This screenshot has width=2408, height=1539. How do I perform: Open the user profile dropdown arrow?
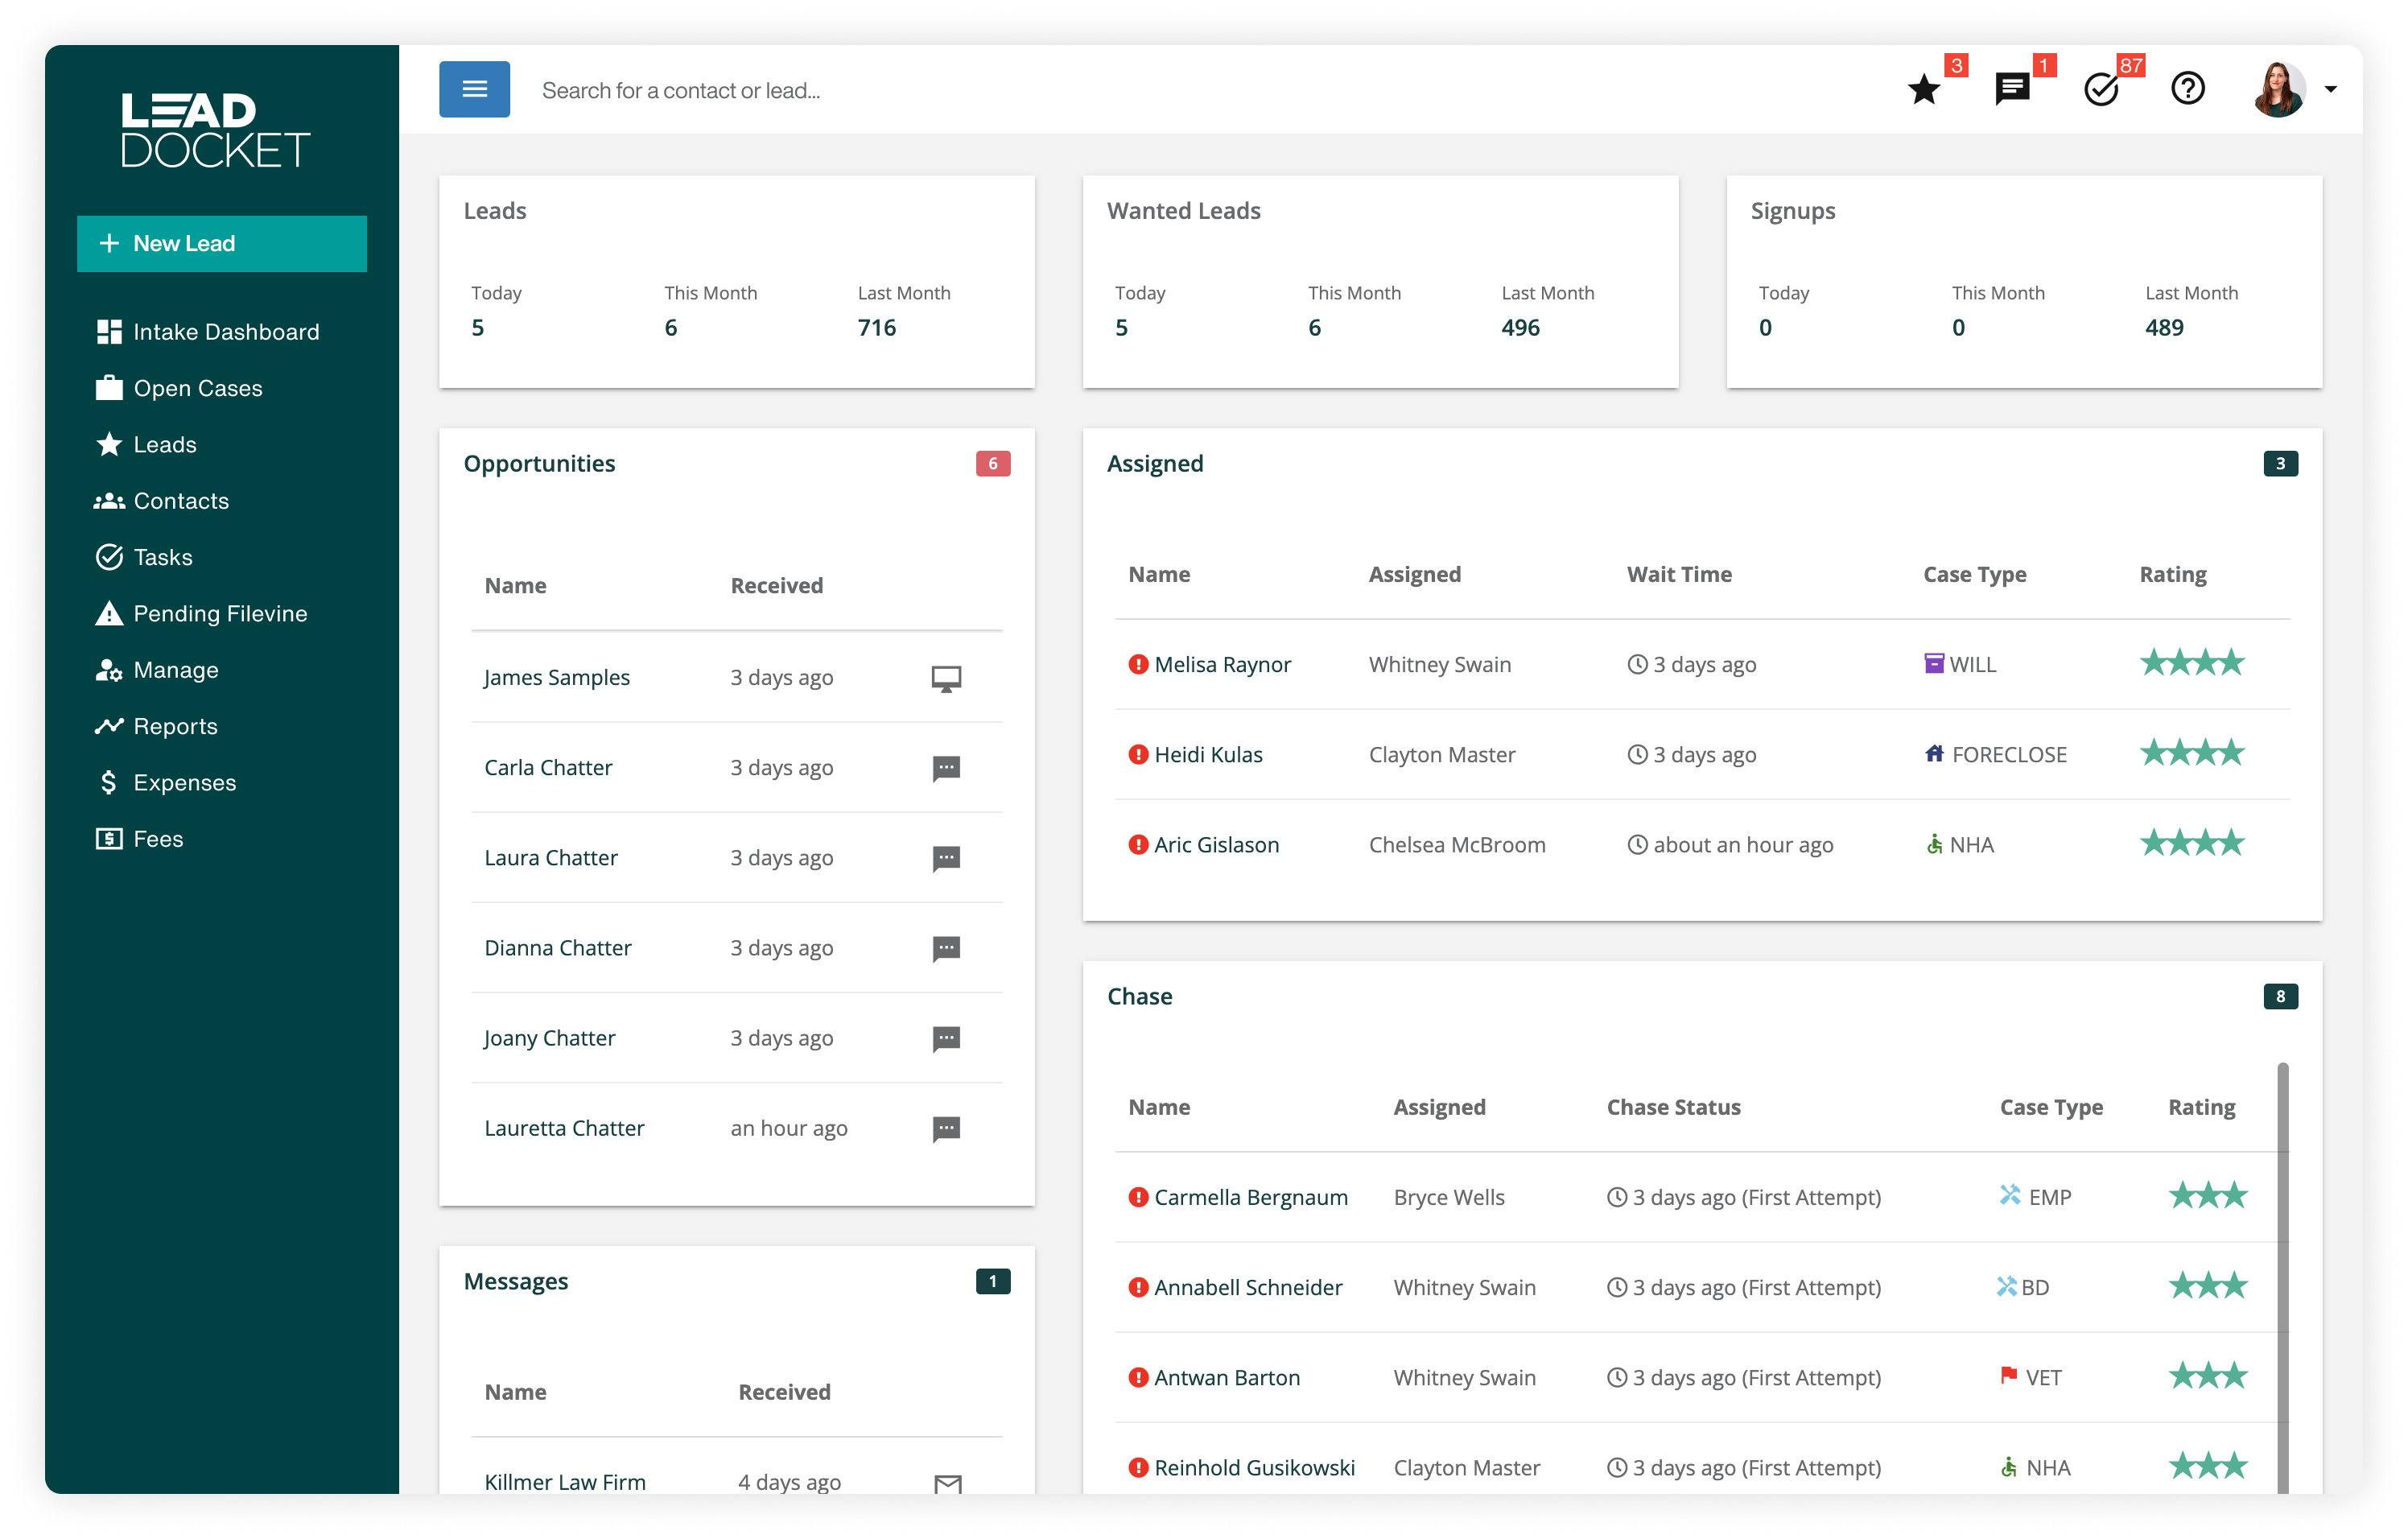(2332, 89)
